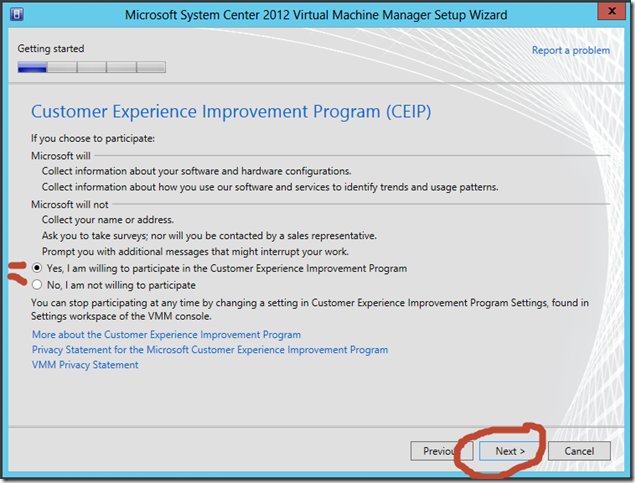Click the Next > button
This screenshot has width=635, height=483.
coord(510,451)
